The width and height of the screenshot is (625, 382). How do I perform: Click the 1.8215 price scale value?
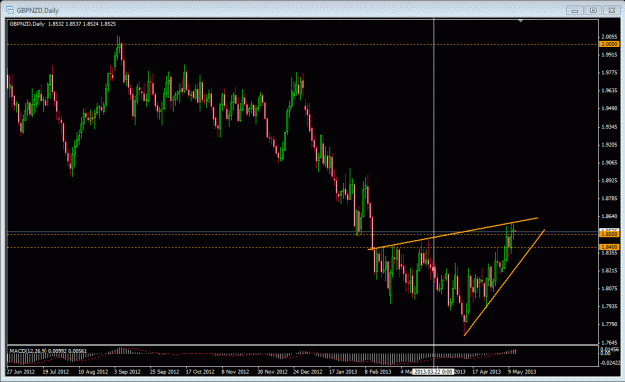609,270
